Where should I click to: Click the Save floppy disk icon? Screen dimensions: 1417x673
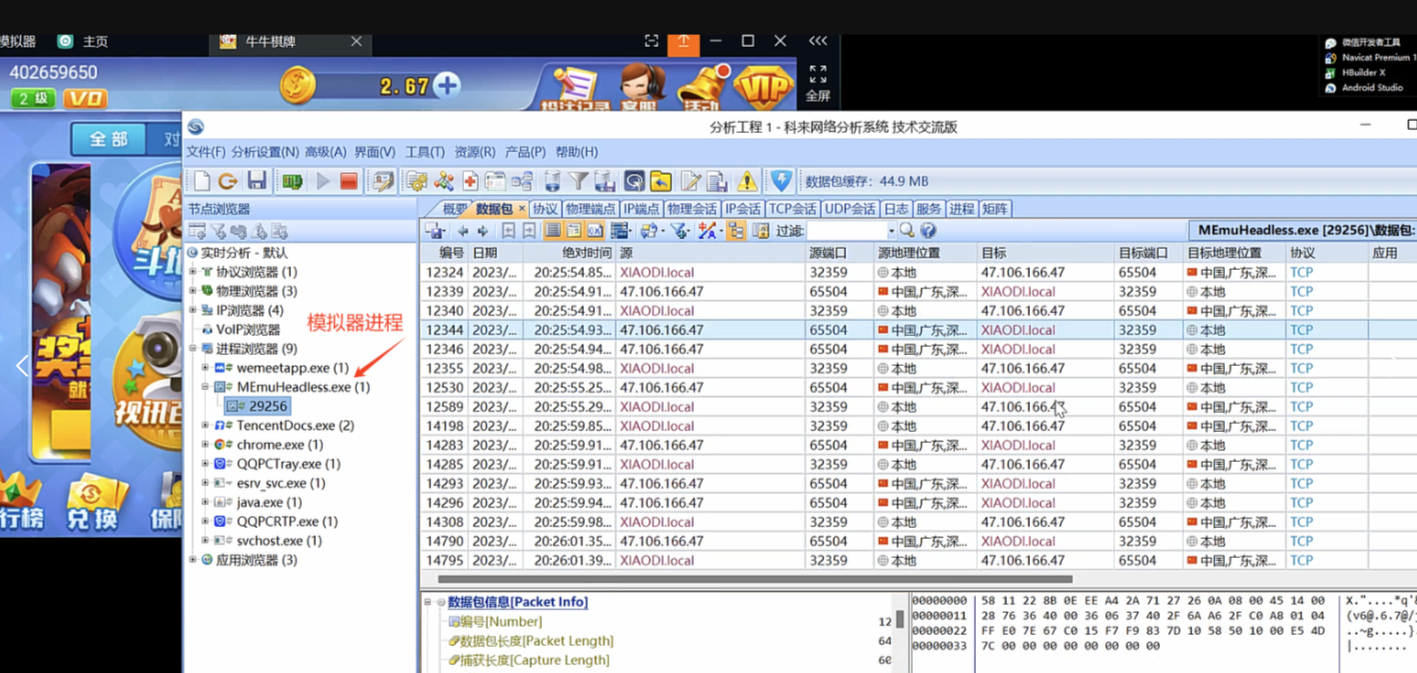click(x=257, y=181)
